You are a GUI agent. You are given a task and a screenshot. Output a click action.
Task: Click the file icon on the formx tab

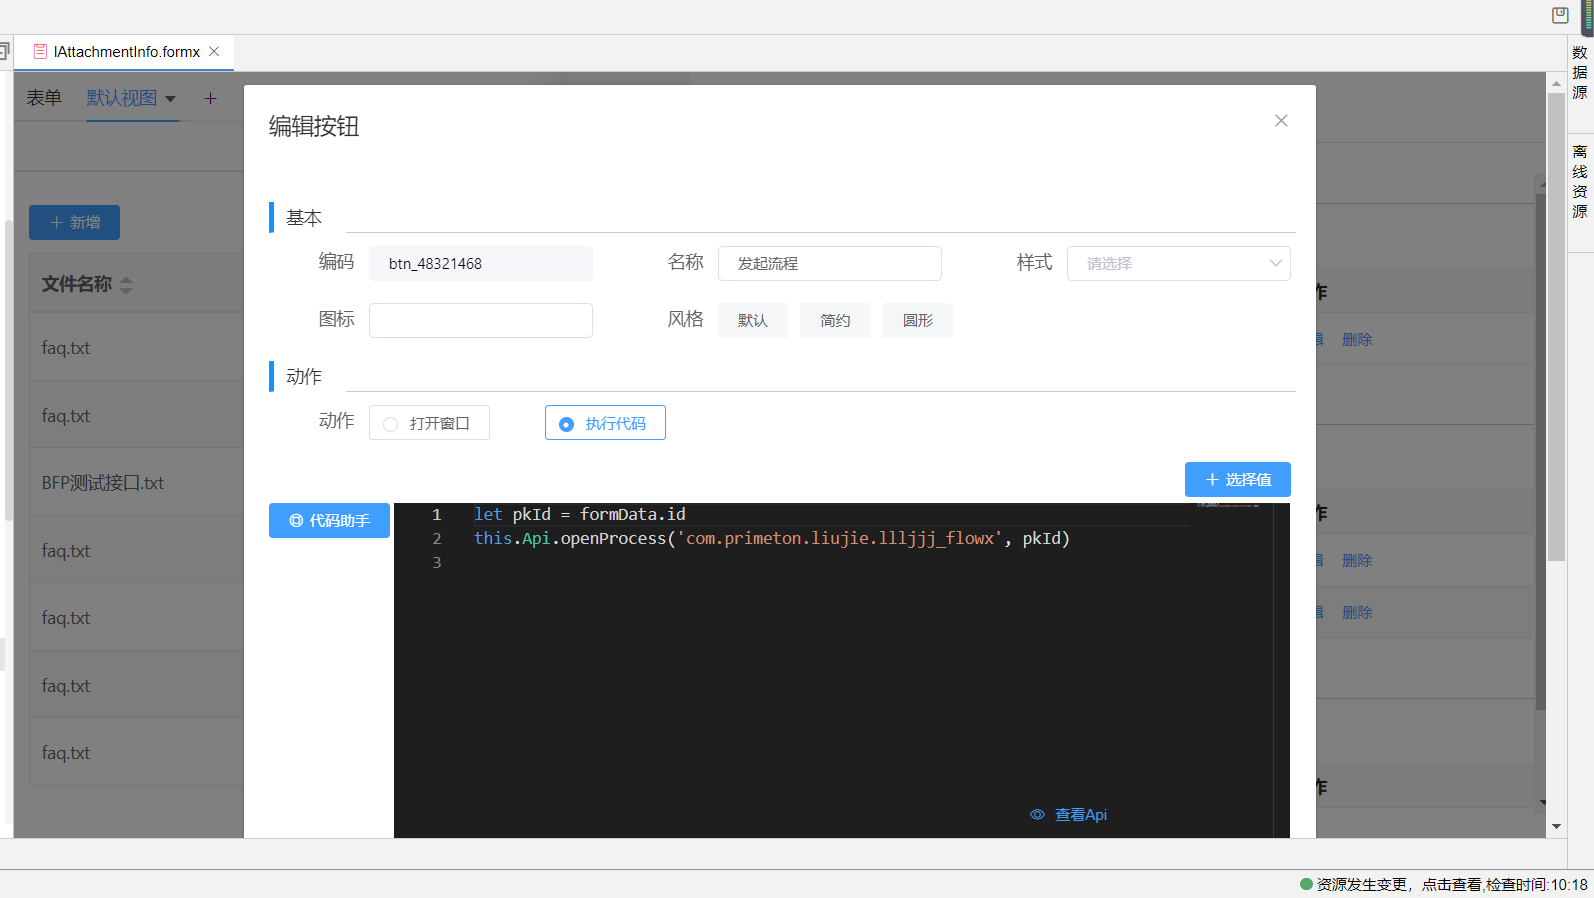[40, 52]
